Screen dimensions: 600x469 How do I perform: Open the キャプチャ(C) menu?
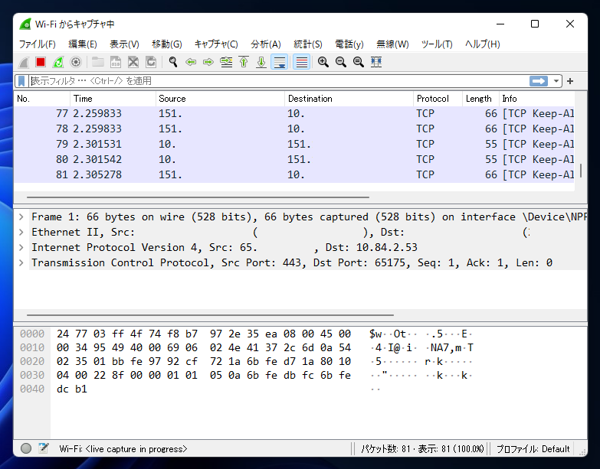(x=216, y=44)
